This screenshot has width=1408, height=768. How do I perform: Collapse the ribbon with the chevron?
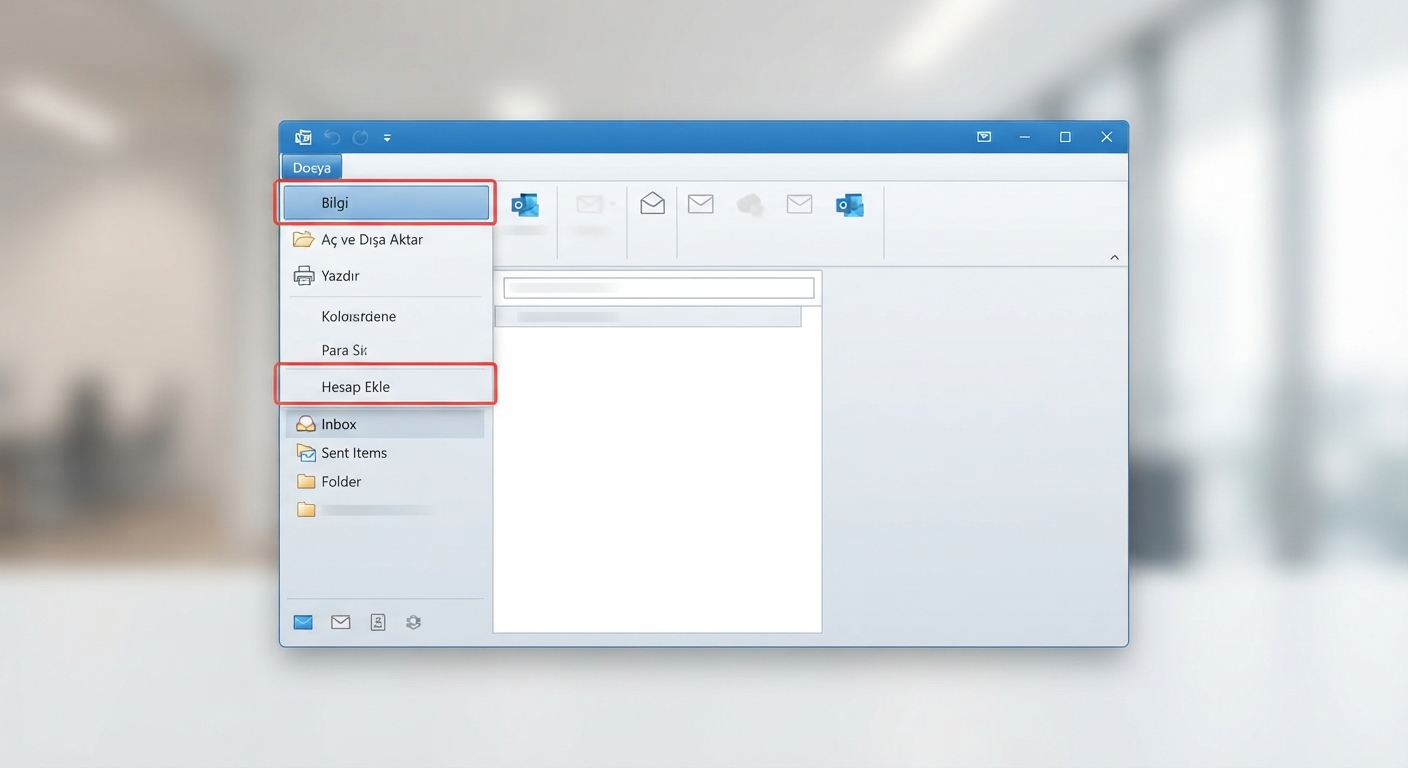pyautogui.click(x=1114, y=258)
